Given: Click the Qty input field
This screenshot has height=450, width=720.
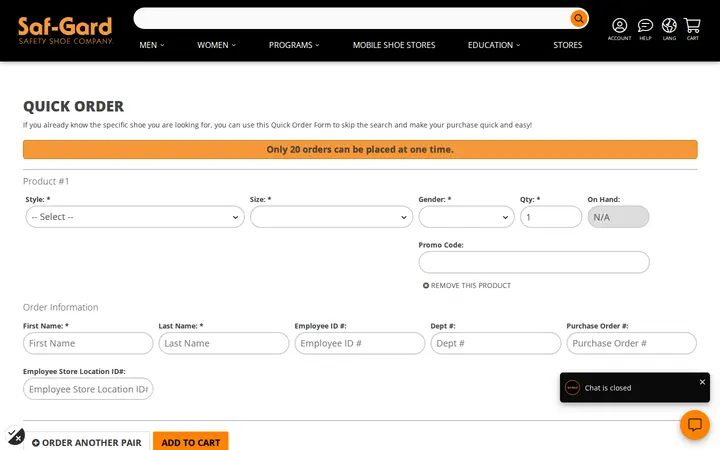Looking at the screenshot, I should pos(551,217).
